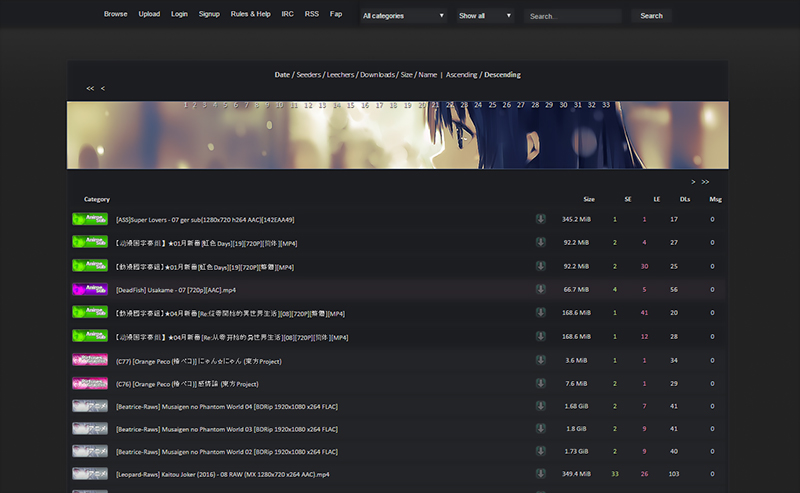
Task: Go to page 30
Action: coord(563,105)
